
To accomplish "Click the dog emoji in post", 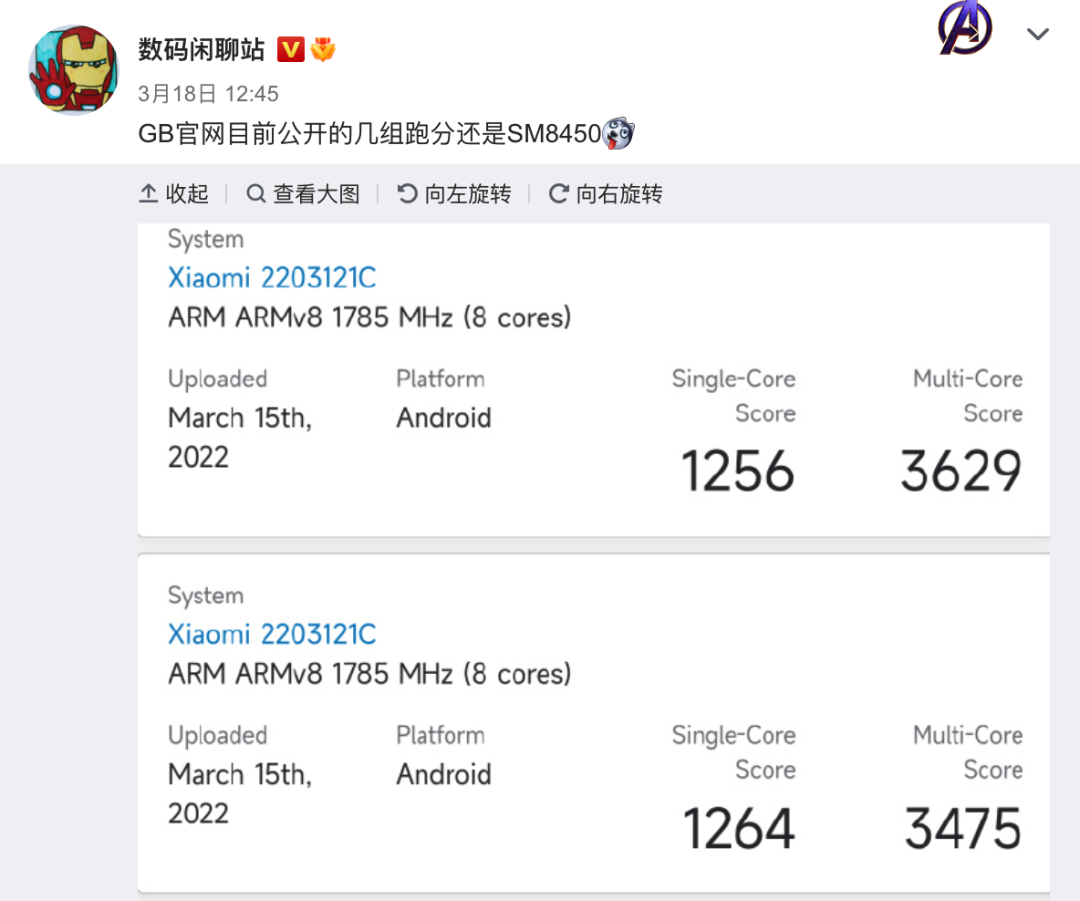I will point(618,133).
